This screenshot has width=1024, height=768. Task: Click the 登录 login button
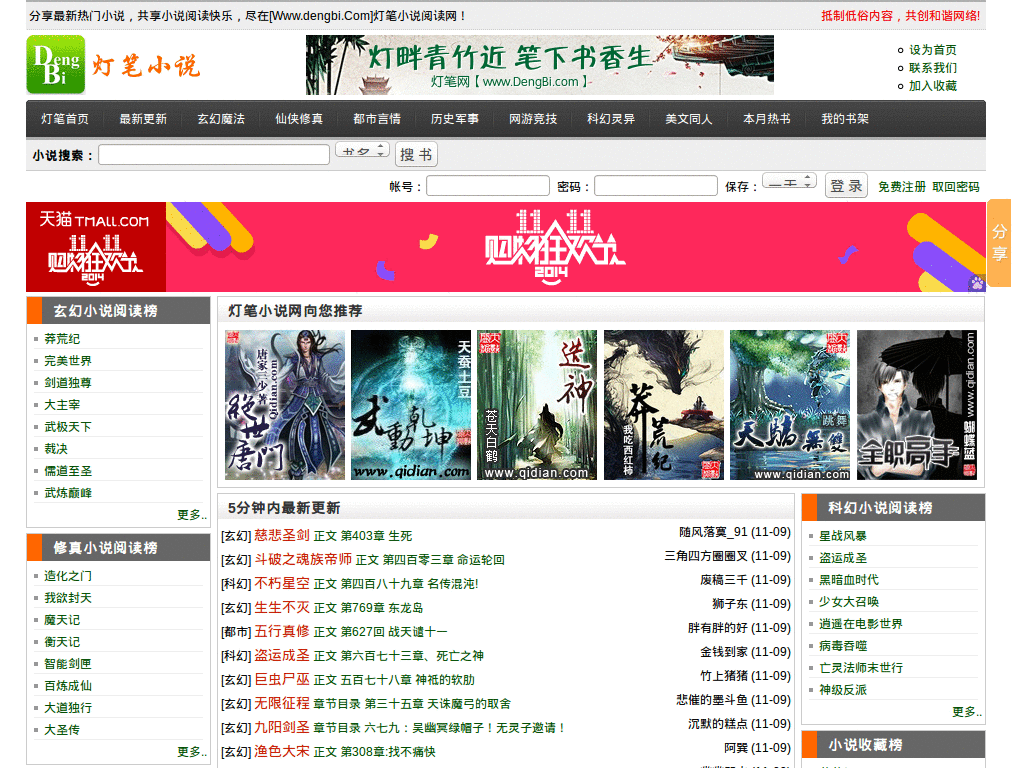(x=846, y=186)
